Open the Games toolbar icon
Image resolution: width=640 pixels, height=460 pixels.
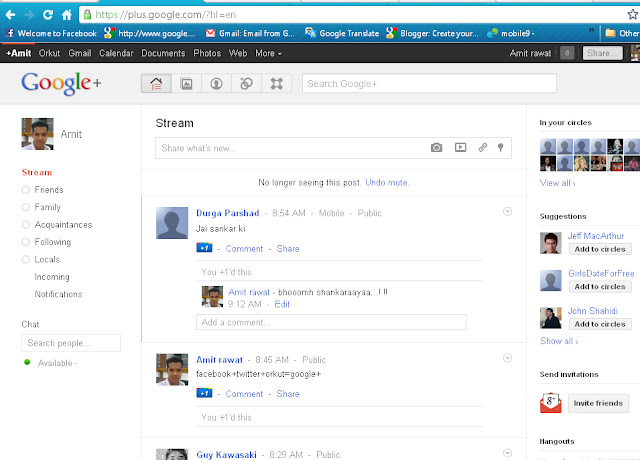point(277,84)
